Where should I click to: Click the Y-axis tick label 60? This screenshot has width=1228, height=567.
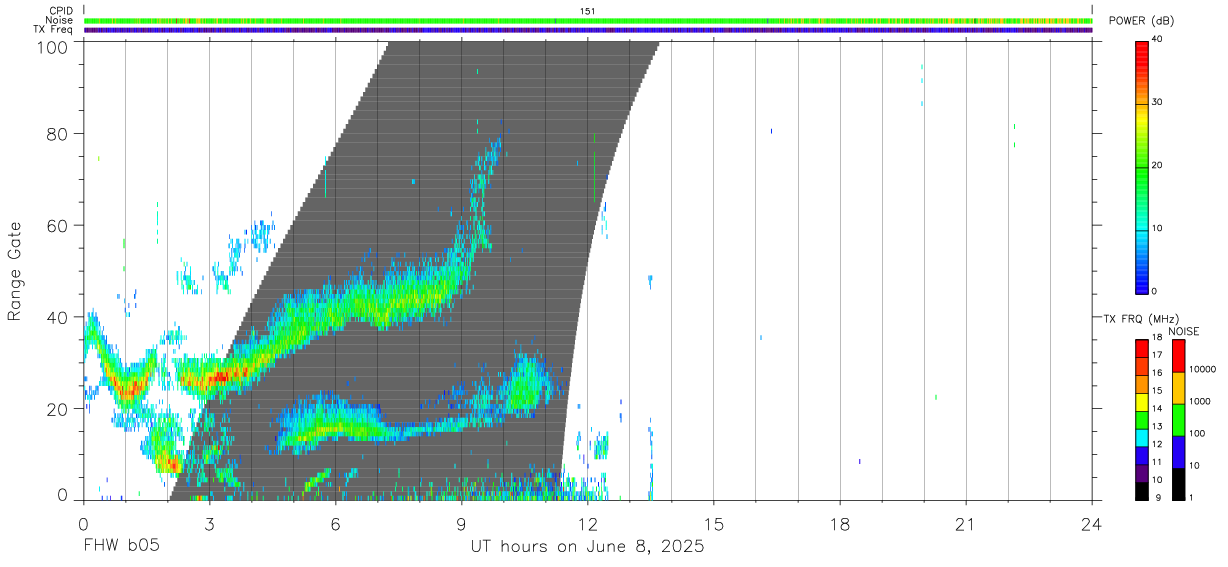coord(58,226)
